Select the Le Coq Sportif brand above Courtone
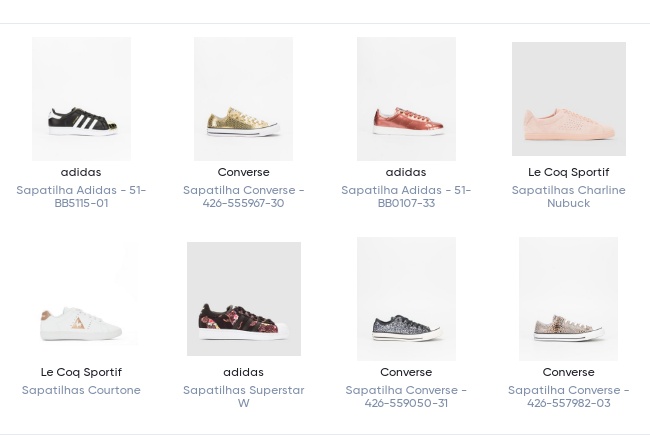 point(81,372)
